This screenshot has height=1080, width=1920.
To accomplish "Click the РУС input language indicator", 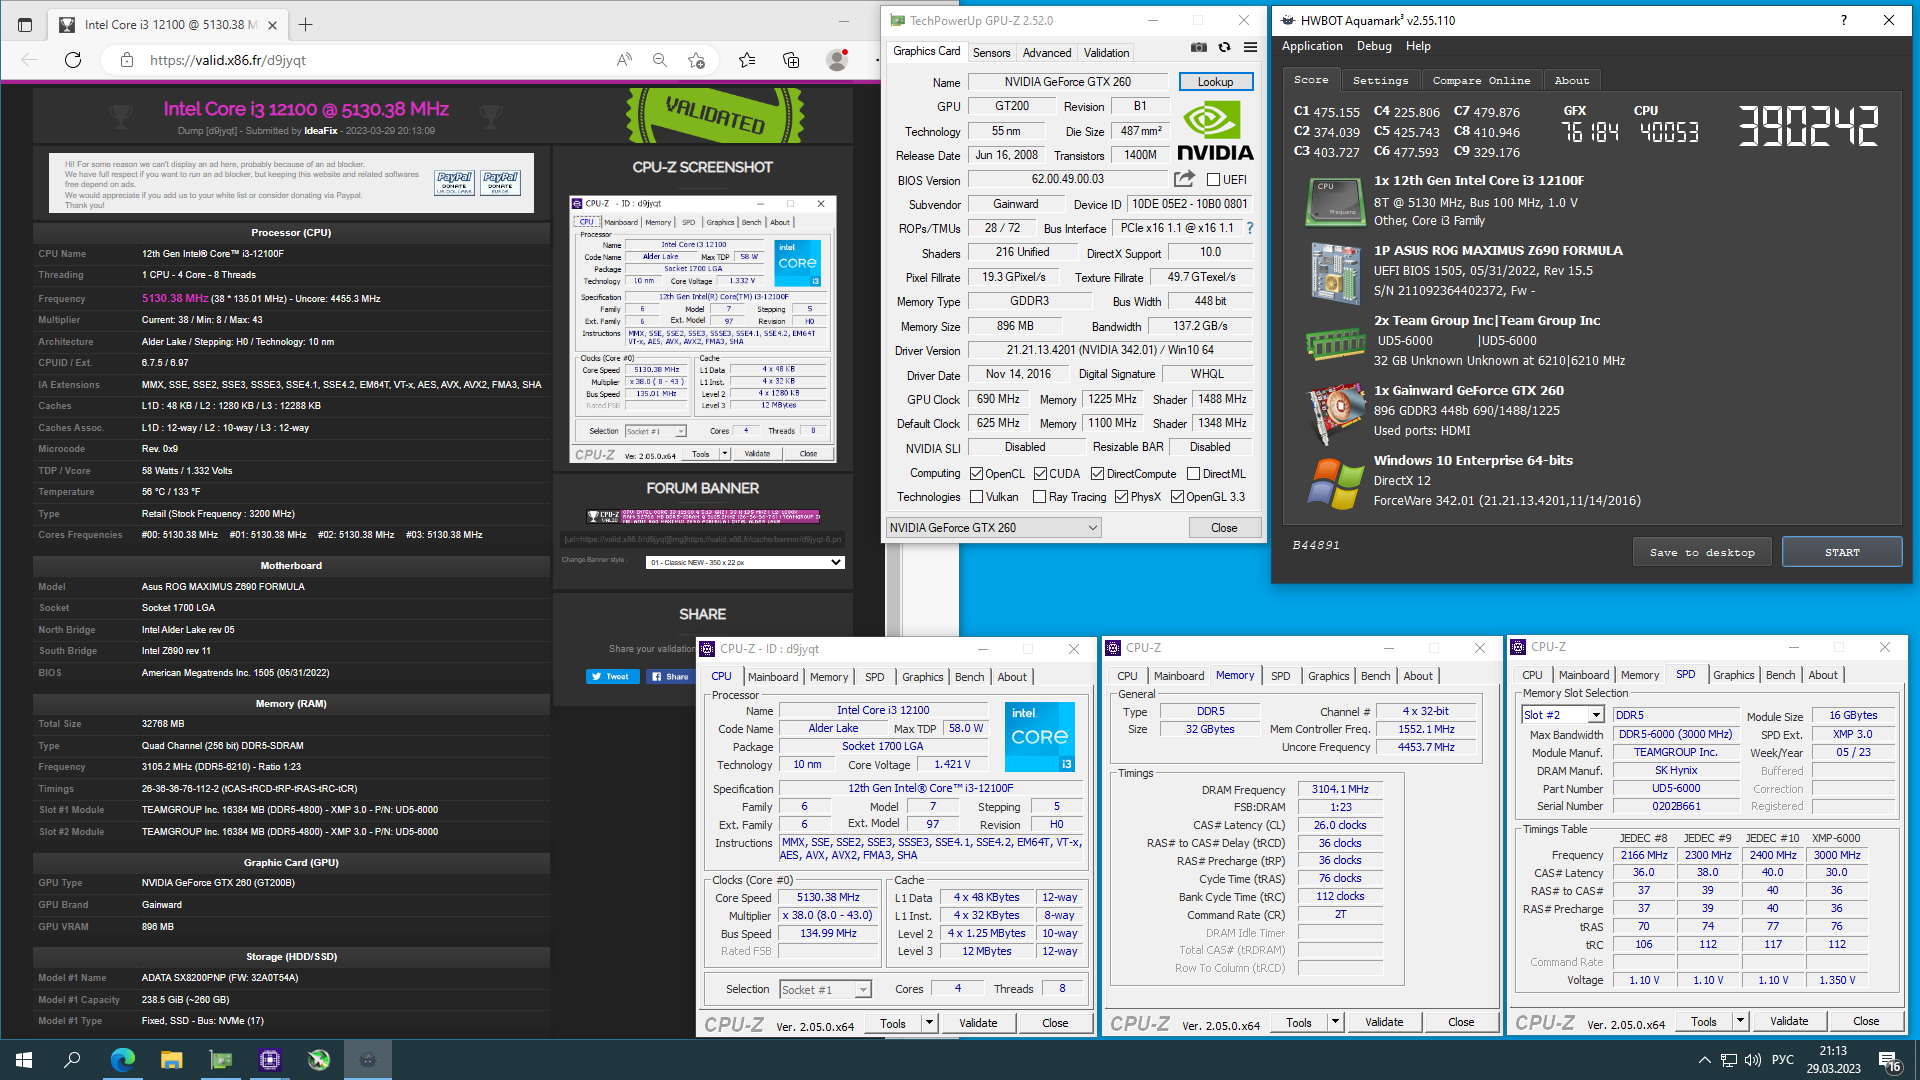I will 1783,1060.
